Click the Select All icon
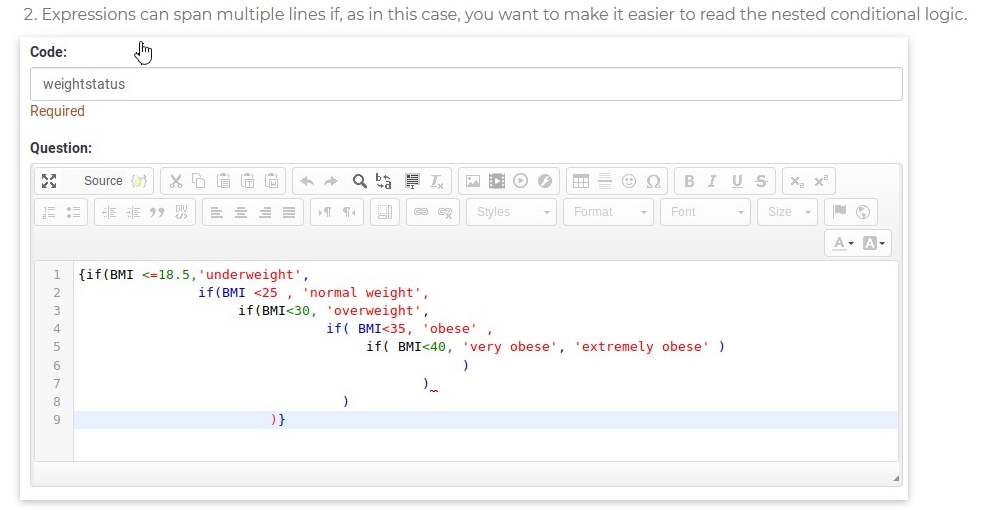The width and height of the screenshot is (998, 510). tap(412, 181)
